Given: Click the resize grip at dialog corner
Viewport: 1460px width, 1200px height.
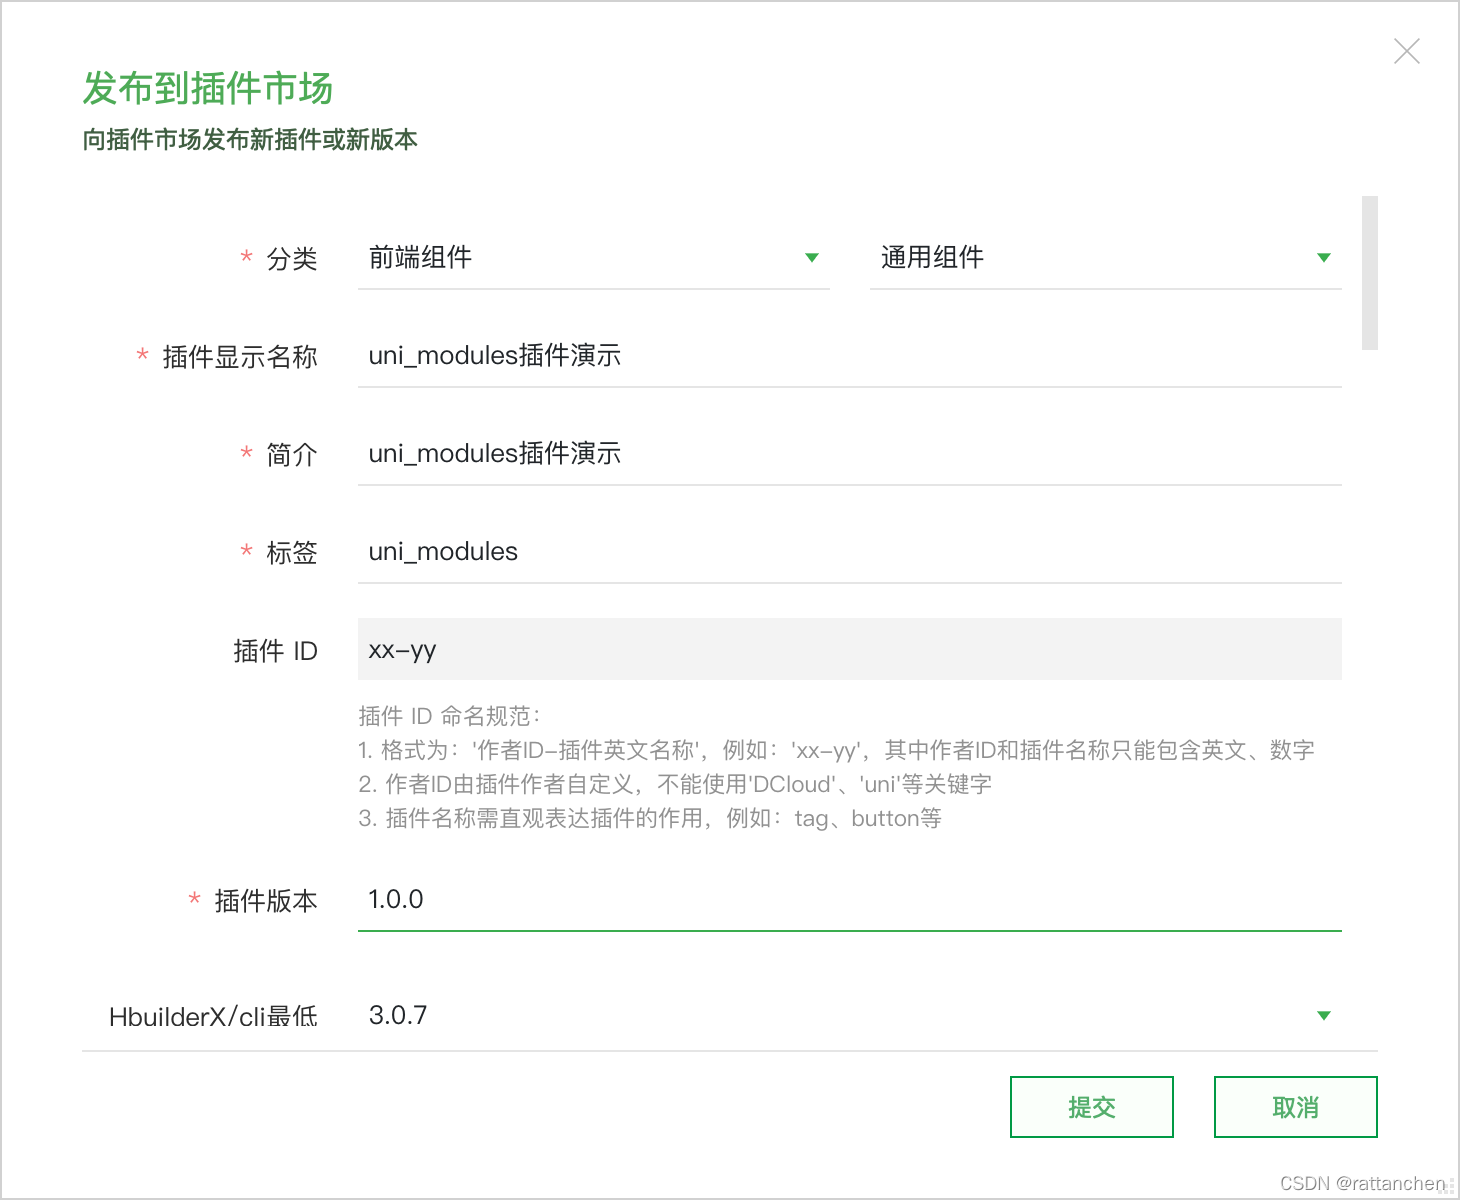Looking at the screenshot, I should [1448, 1188].
